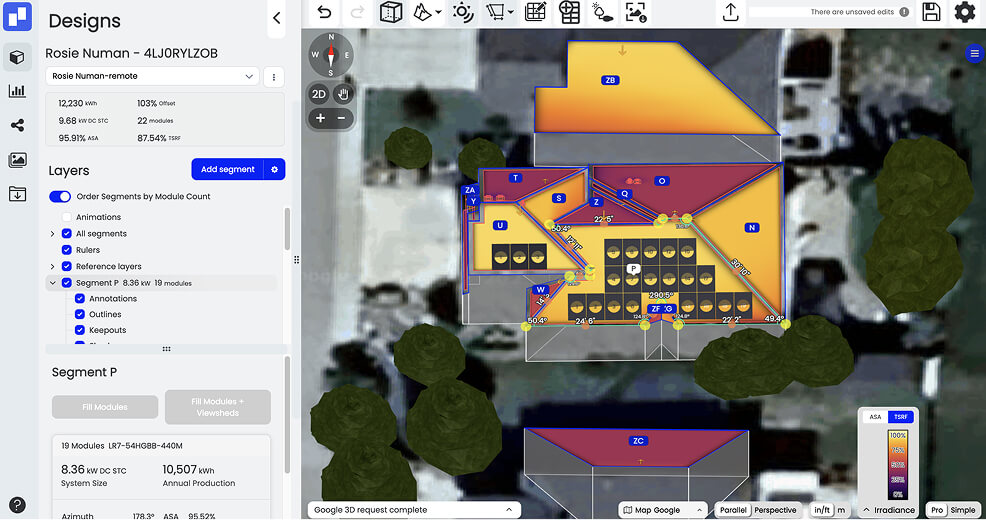Zoom out with the minus button
This screenshot has height=520, width=986.
point(341,118)
